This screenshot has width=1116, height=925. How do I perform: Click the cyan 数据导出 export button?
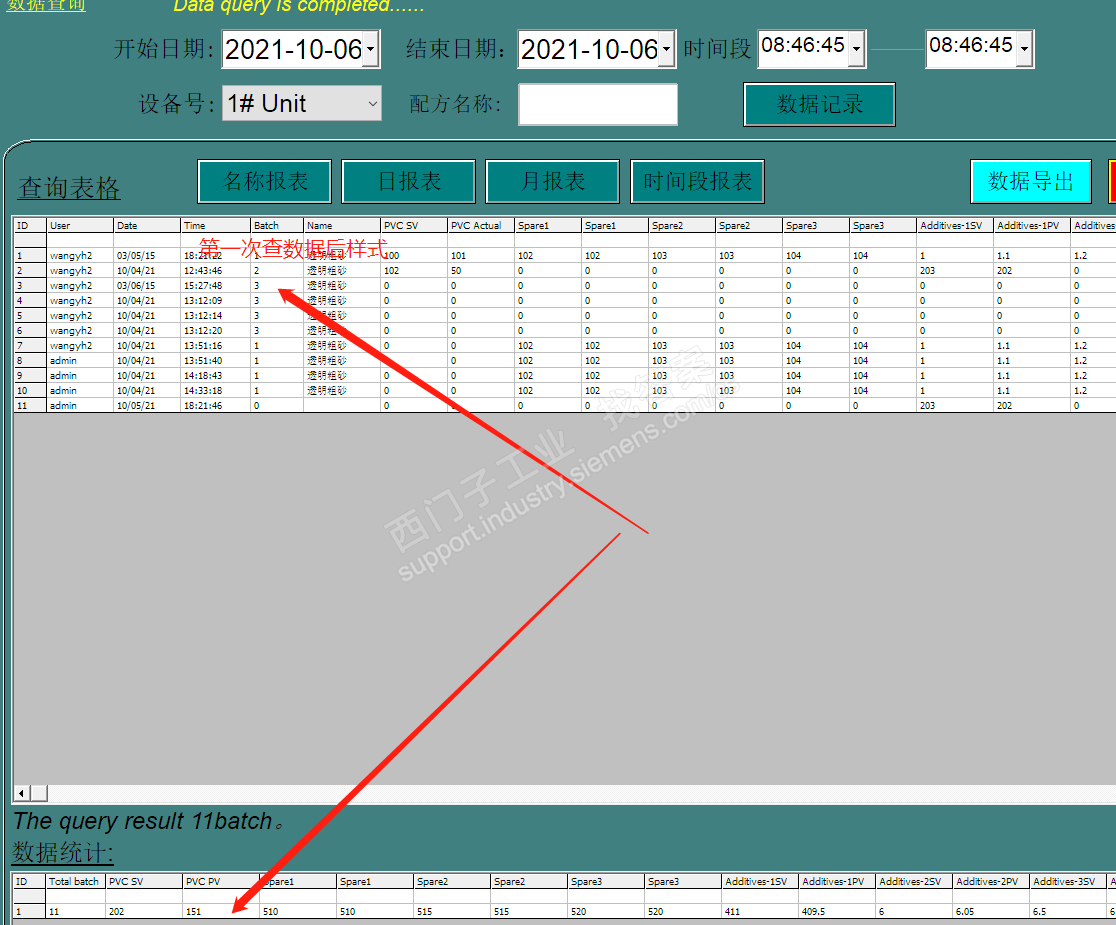tap(1031, 181)
